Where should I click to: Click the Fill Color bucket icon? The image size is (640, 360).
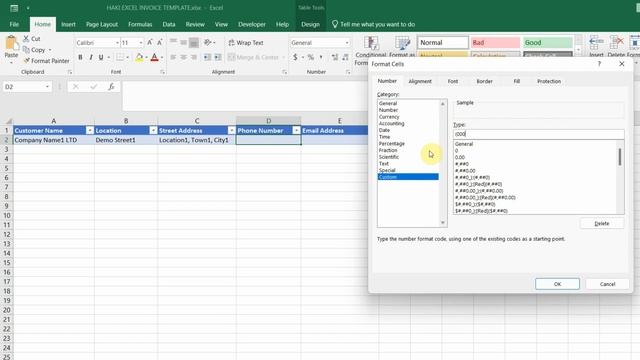pyautogui.click(x=139, y=57)
